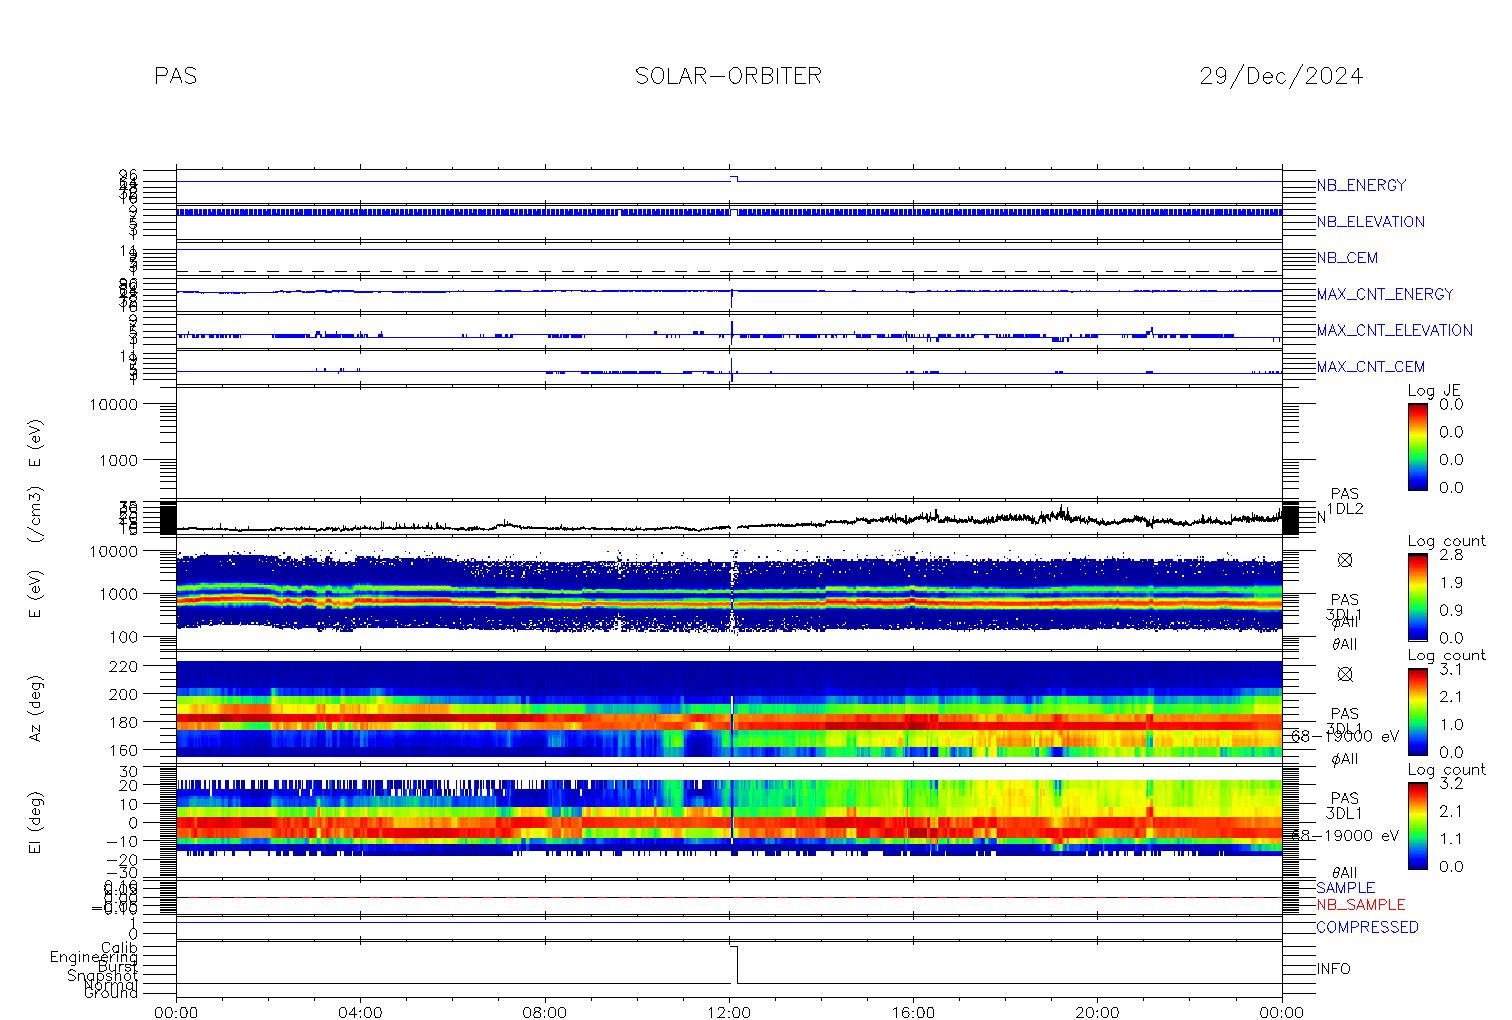The width and height of the screenshot is (1512, 1020).
Task: Click the El (deg) axis title
Action: 36,823
